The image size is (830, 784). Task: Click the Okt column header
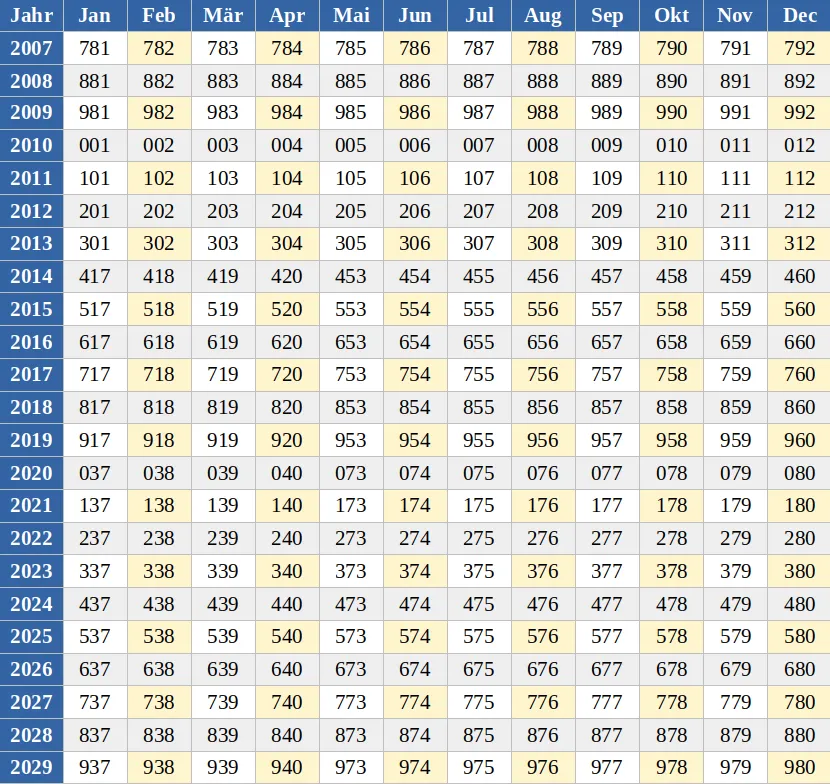pyautogui.click(x=671, y=16)
